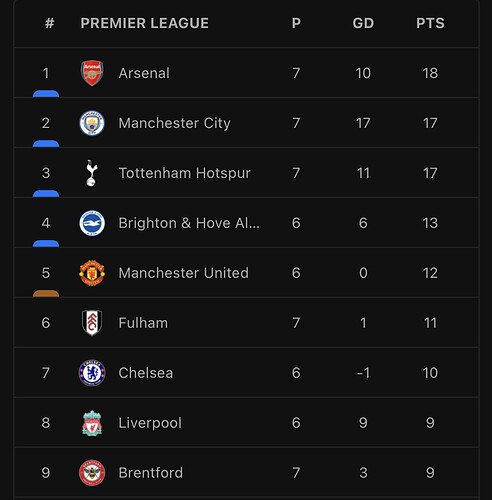Click the Liverpool liver bird crest
The width and height of the screenshot is (492, 500).
[92, 423]
